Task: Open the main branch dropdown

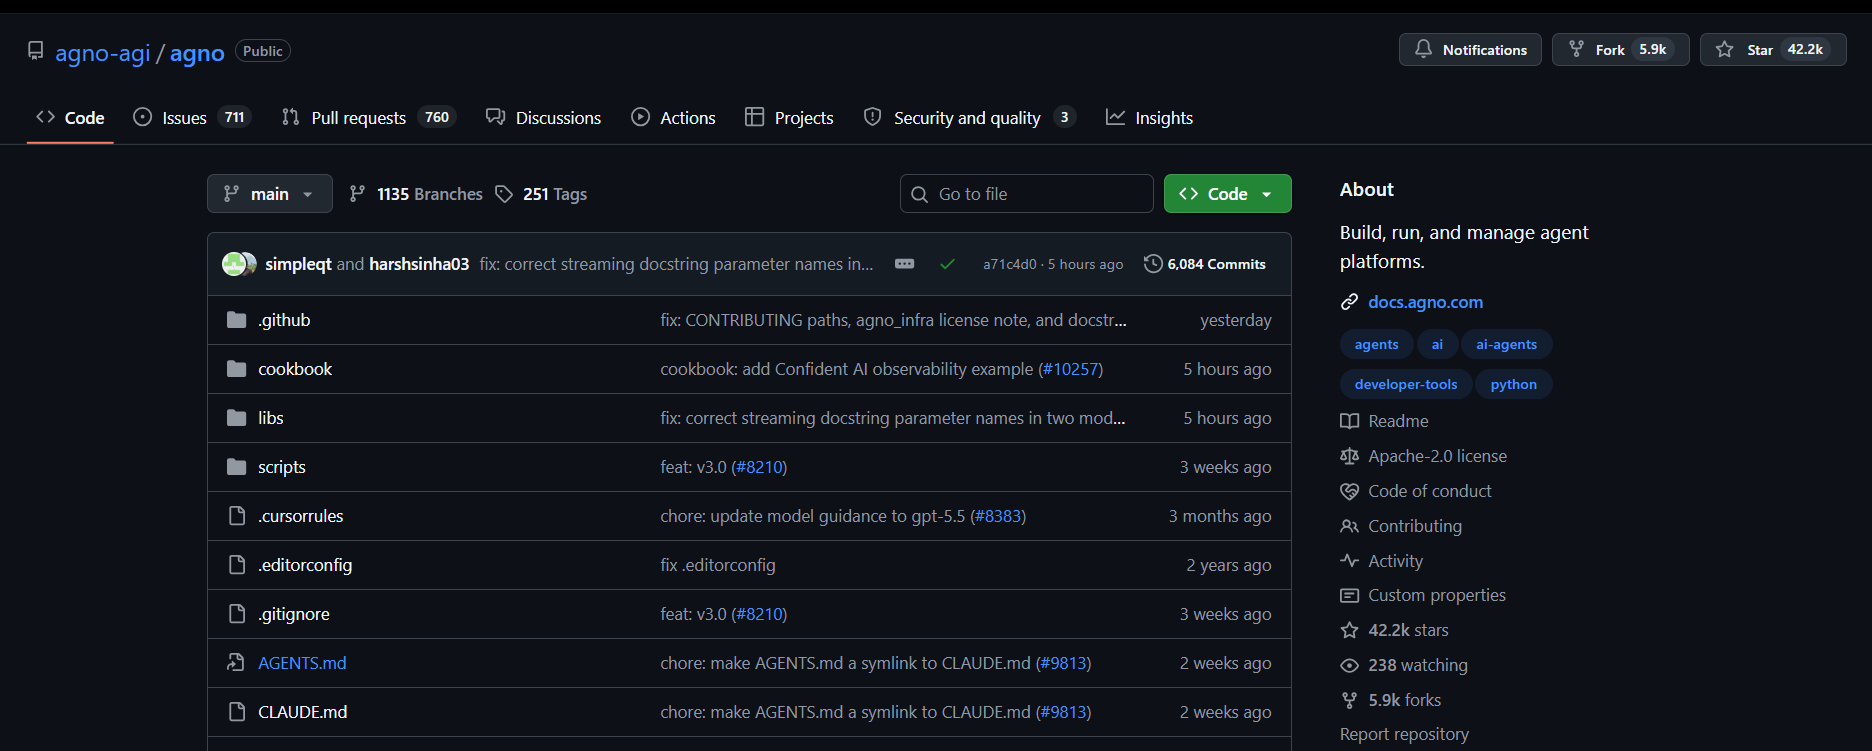Action: point(270,194)
